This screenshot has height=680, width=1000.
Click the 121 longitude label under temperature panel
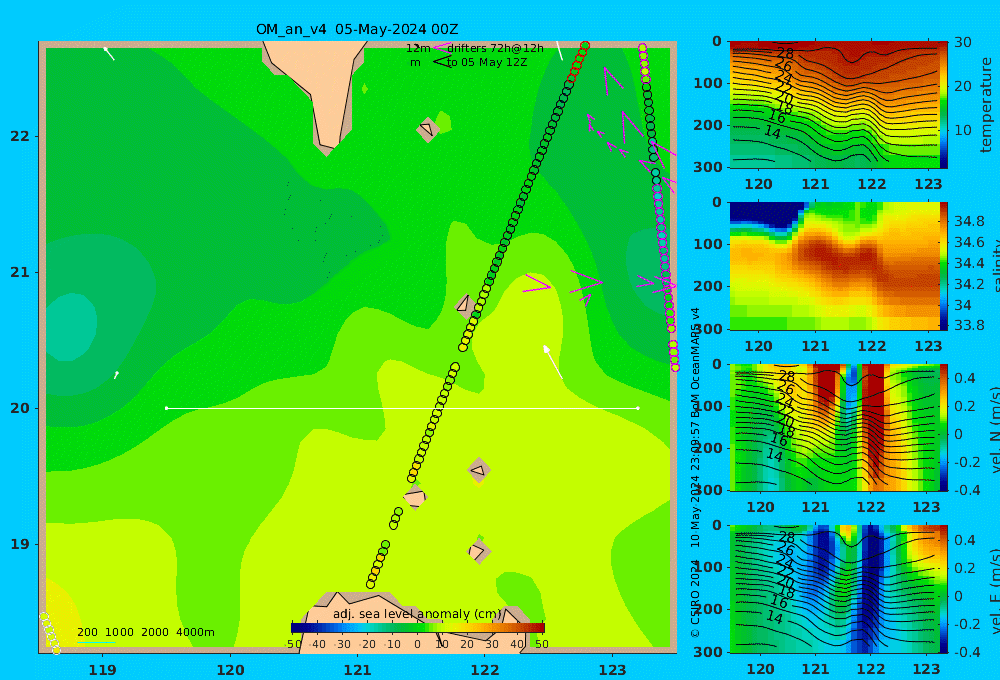[815, 184]
